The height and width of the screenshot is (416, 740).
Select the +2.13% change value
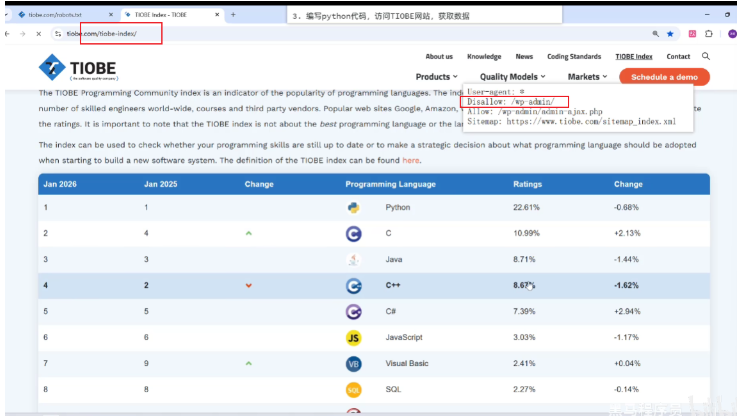(627, 233)
